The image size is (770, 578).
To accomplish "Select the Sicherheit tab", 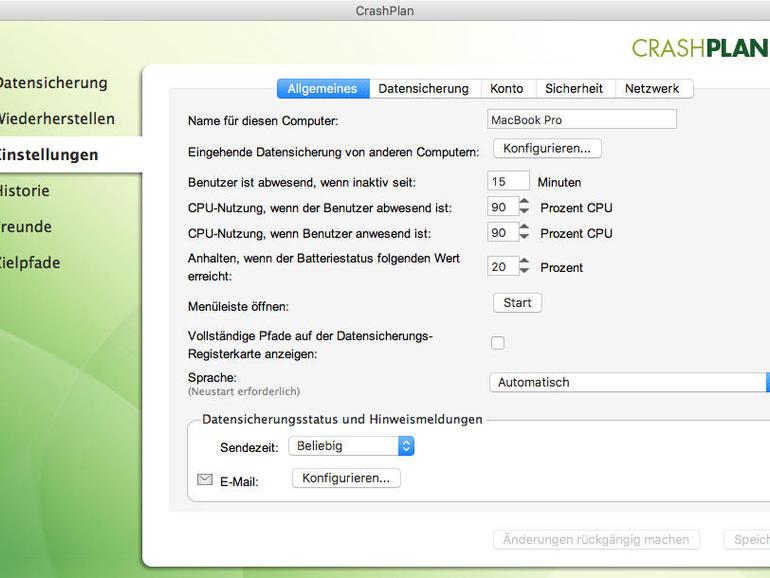I will pyautogui.click(x=574, y=89).
